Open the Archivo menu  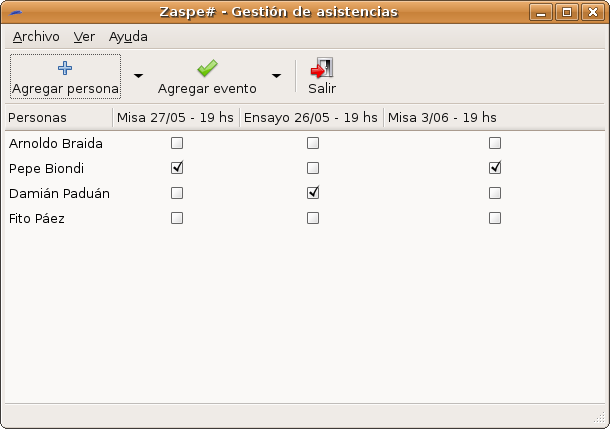pyautogui.click(x=36, y=36)
